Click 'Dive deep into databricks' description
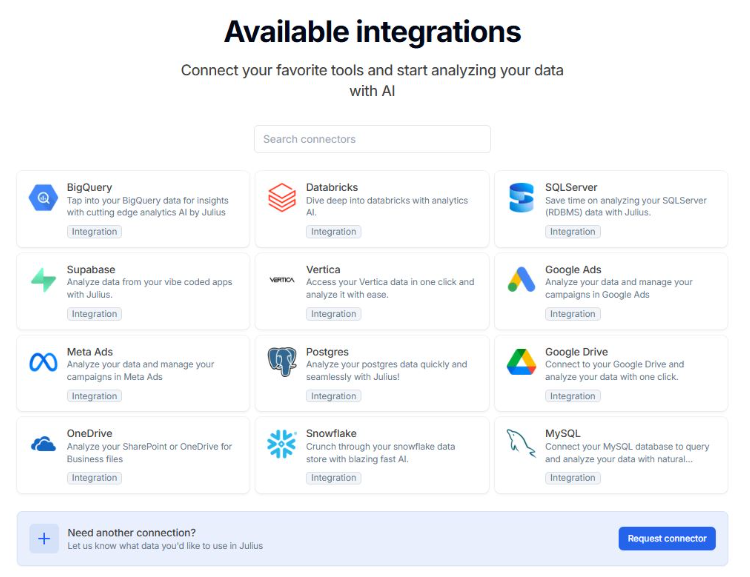The image size is (750, 577). [x=387, y=206]
